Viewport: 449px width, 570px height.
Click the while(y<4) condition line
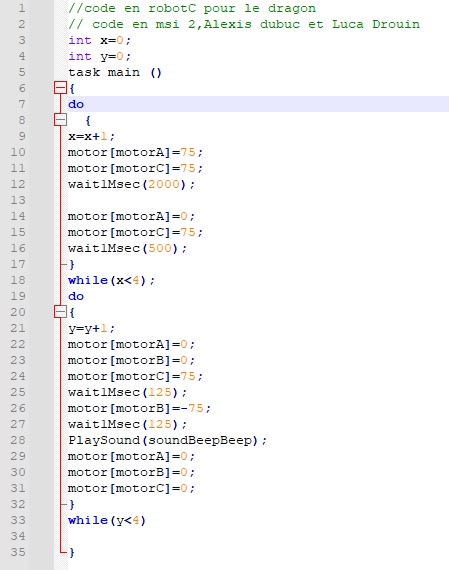click(107, 520)
